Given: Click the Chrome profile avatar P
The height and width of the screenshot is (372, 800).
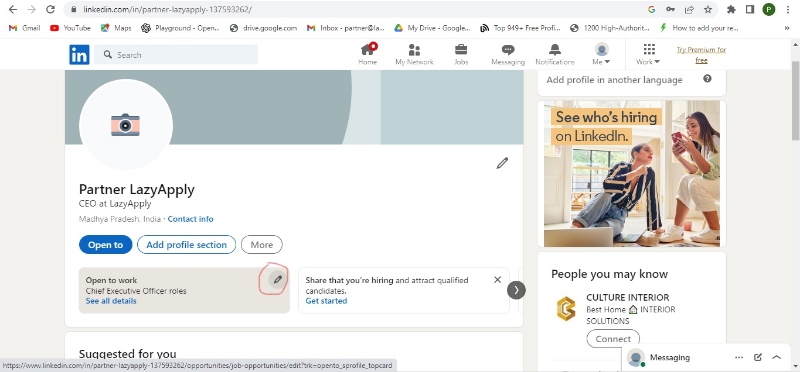Looking at the screenshot, I should pyautogui.click(x=768, y=9).
